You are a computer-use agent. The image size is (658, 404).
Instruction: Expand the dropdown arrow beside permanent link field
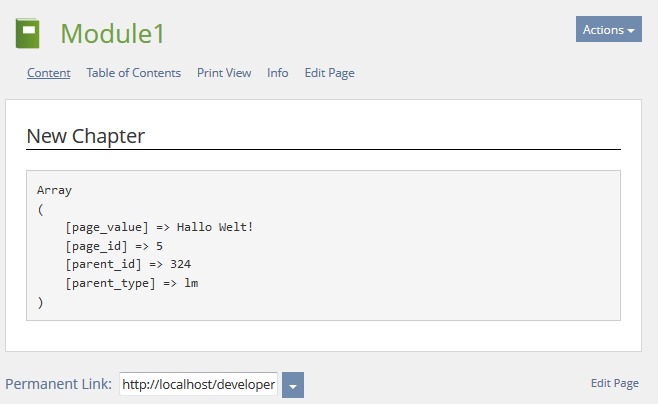coord(293,385)
